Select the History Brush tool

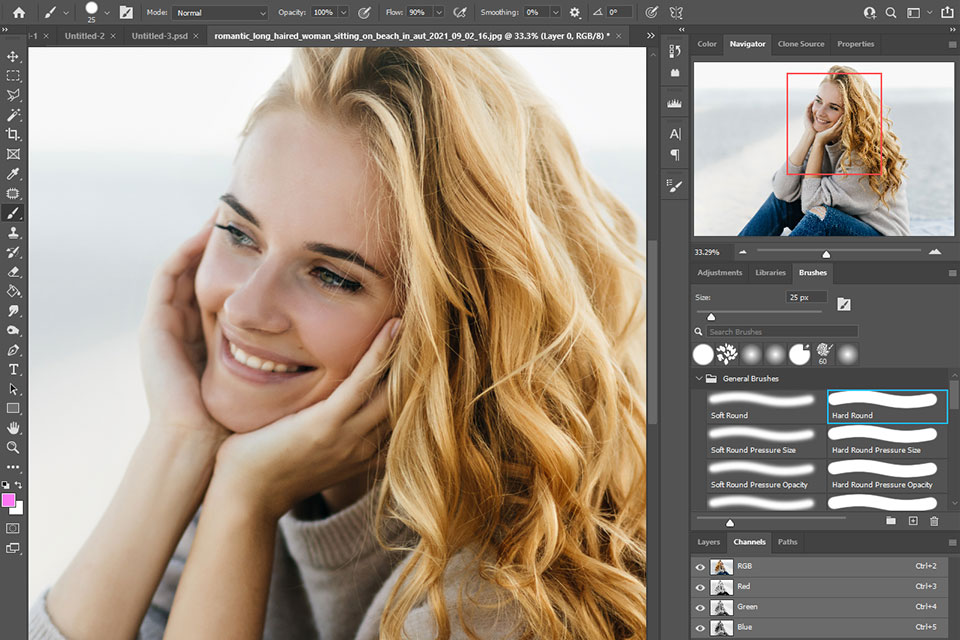(x=13, y=252)
